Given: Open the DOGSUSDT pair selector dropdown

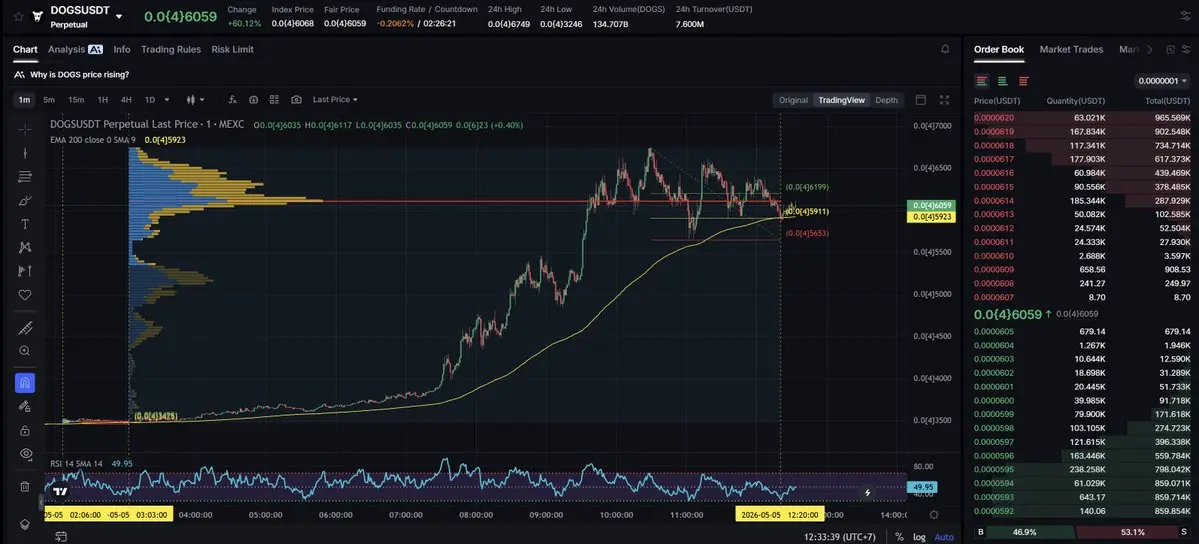Looking at the screenshot, I should coord(119,15).
